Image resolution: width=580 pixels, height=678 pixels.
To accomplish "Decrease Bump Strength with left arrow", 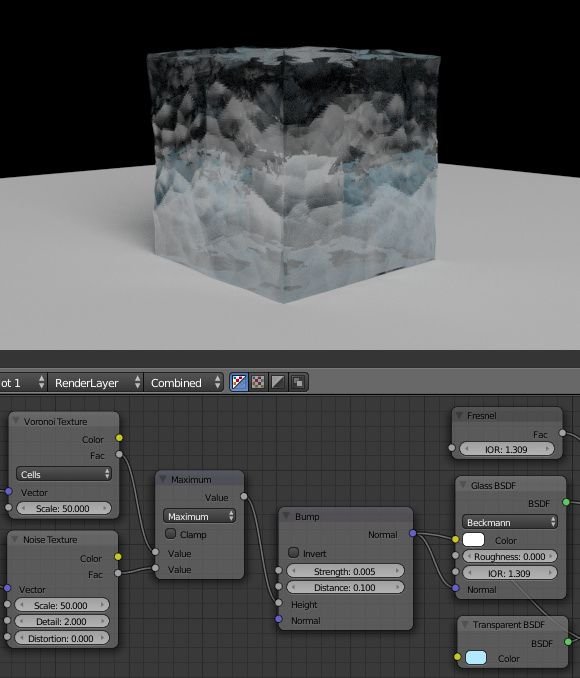I will point(293,571).
